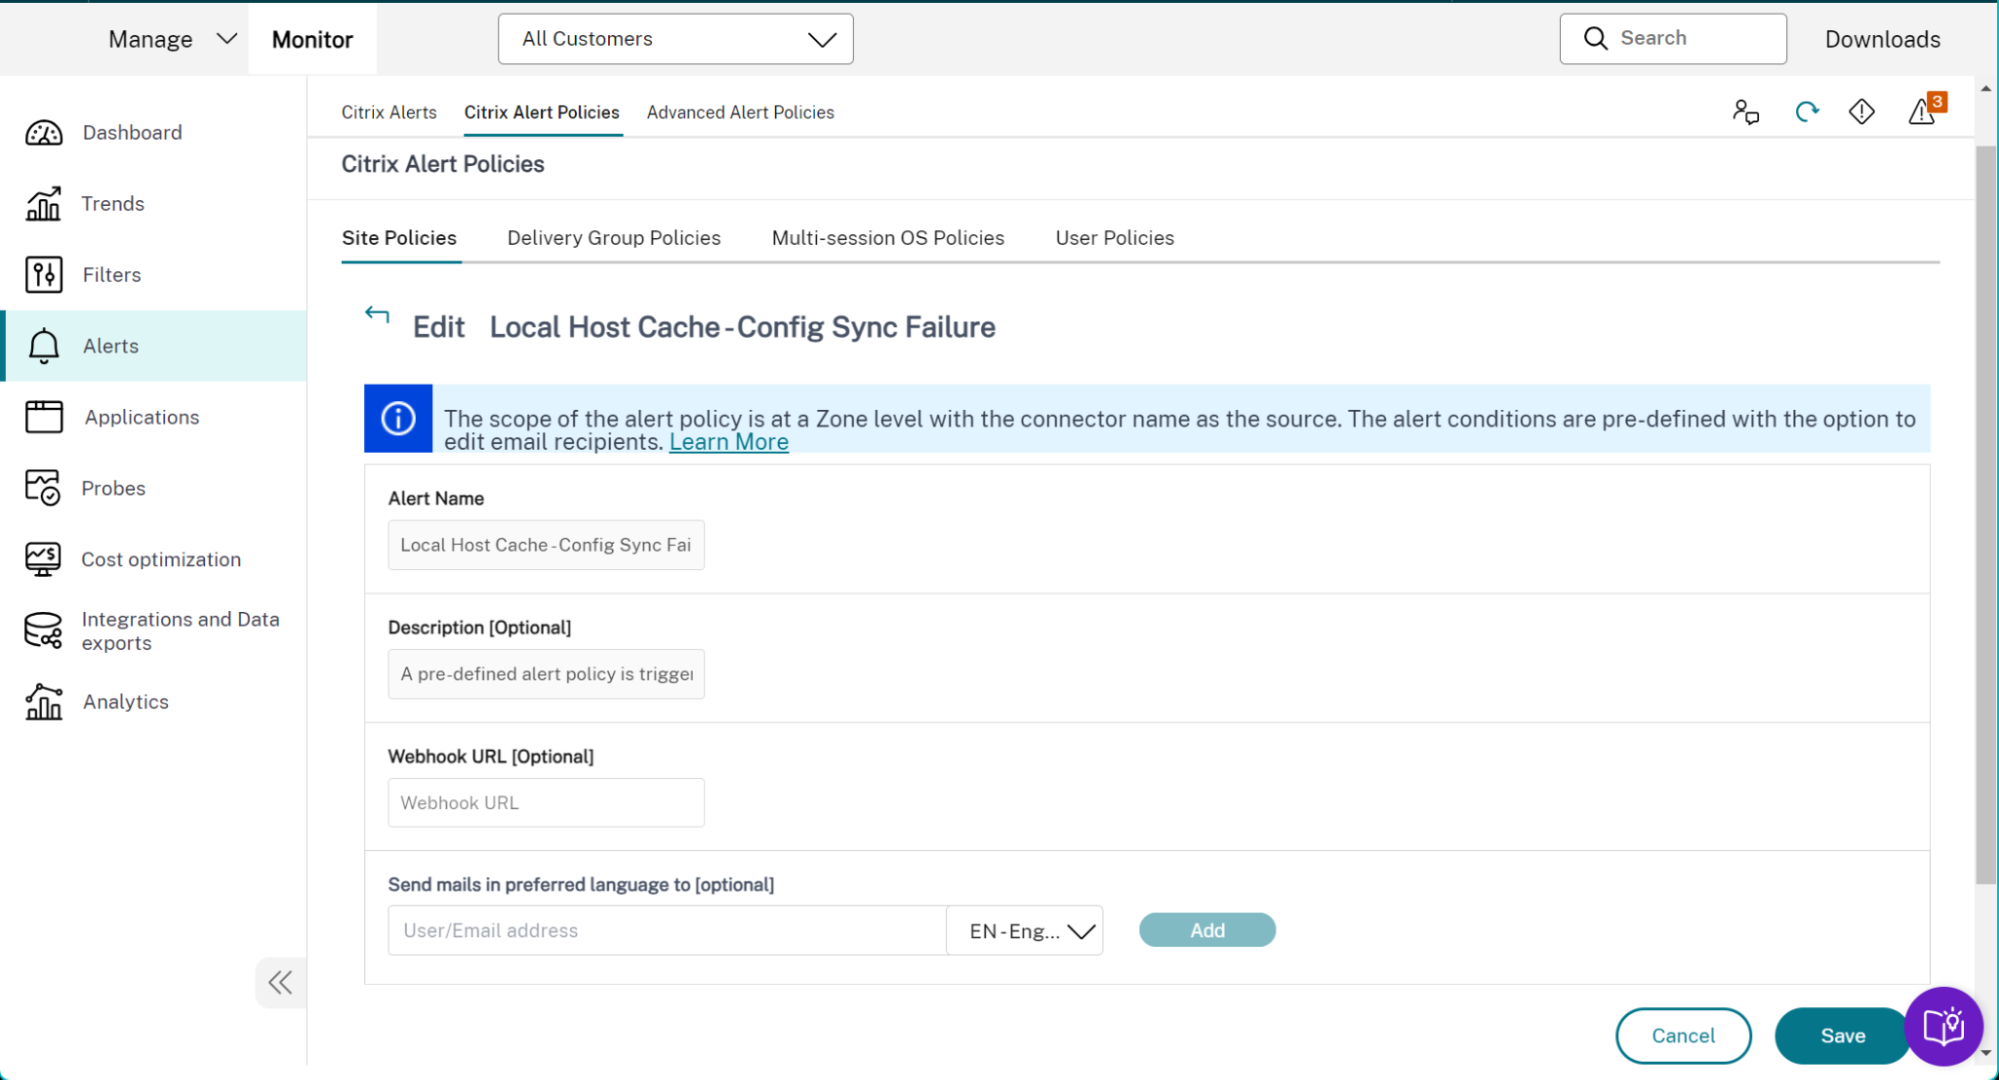Viewport: 1999px width, 1080px height.
Task: Click the back arrow beside Edit
Action: click(x=377, y=315)
